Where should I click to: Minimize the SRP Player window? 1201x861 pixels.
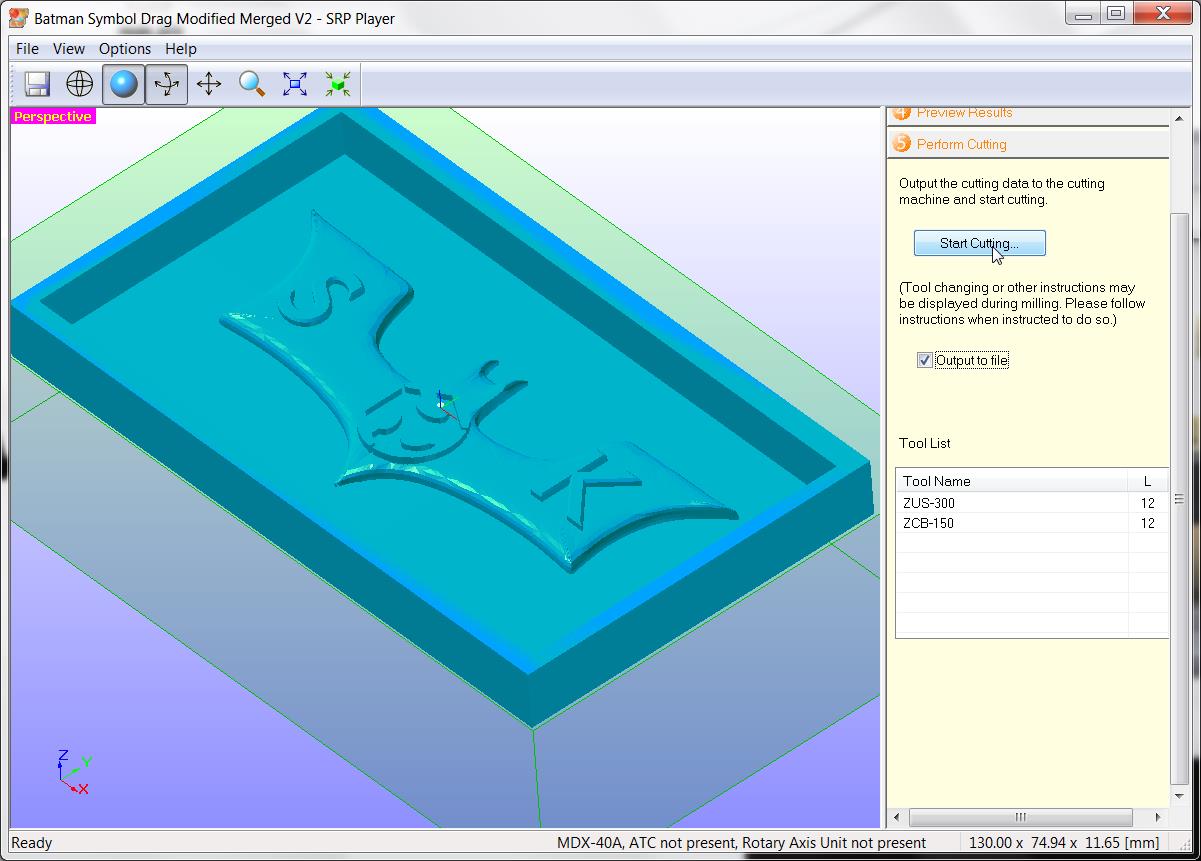(1083, 13)
